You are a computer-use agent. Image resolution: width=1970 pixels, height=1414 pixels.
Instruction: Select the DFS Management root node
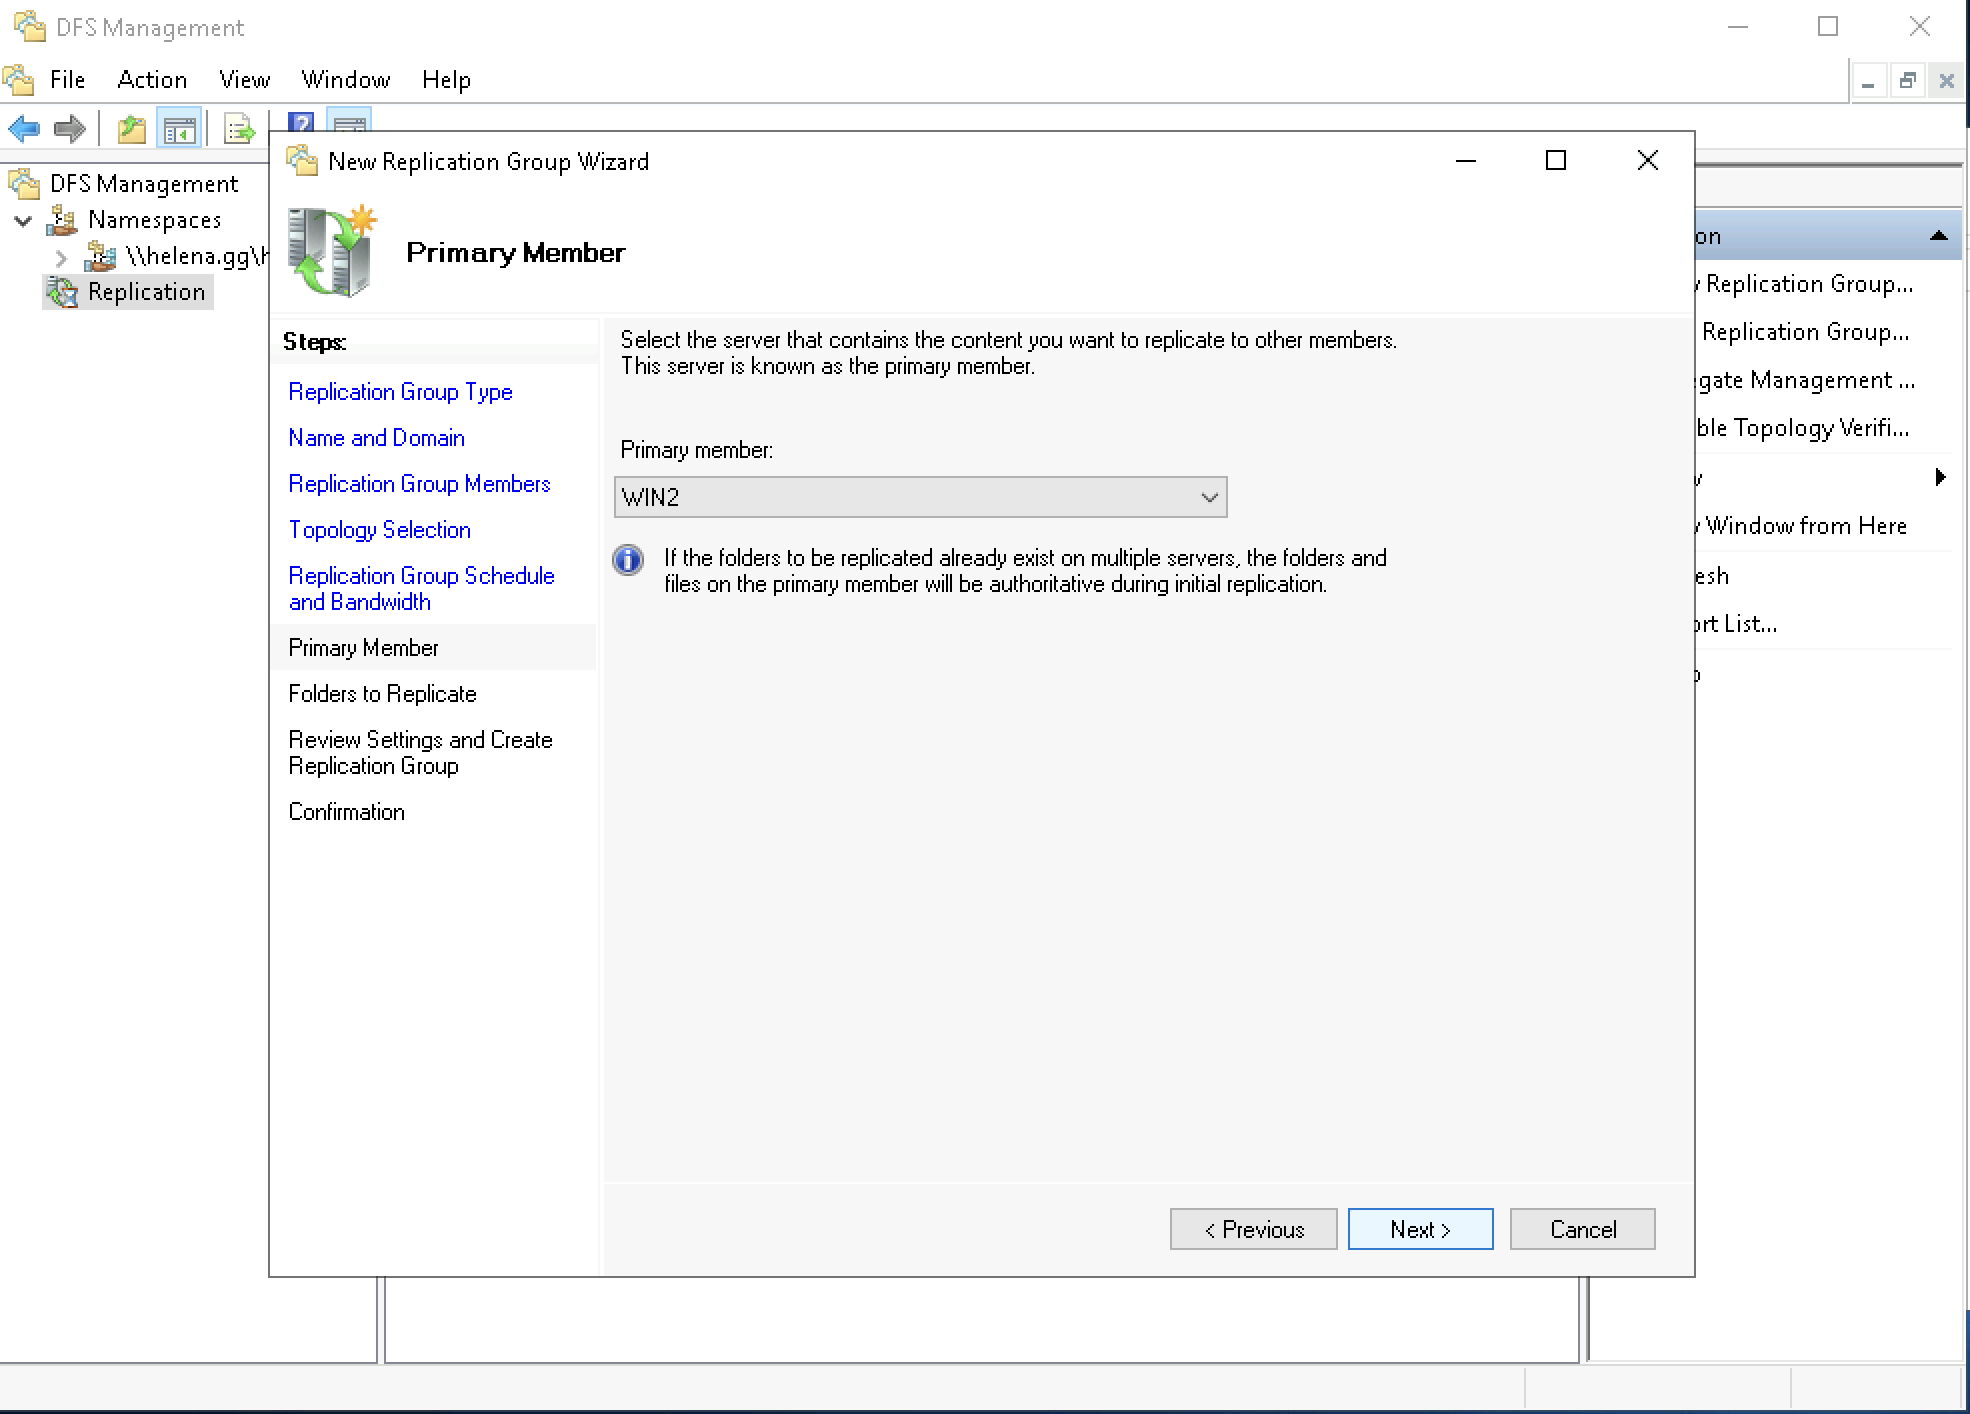pyautogui.click(x=144, y=184)
